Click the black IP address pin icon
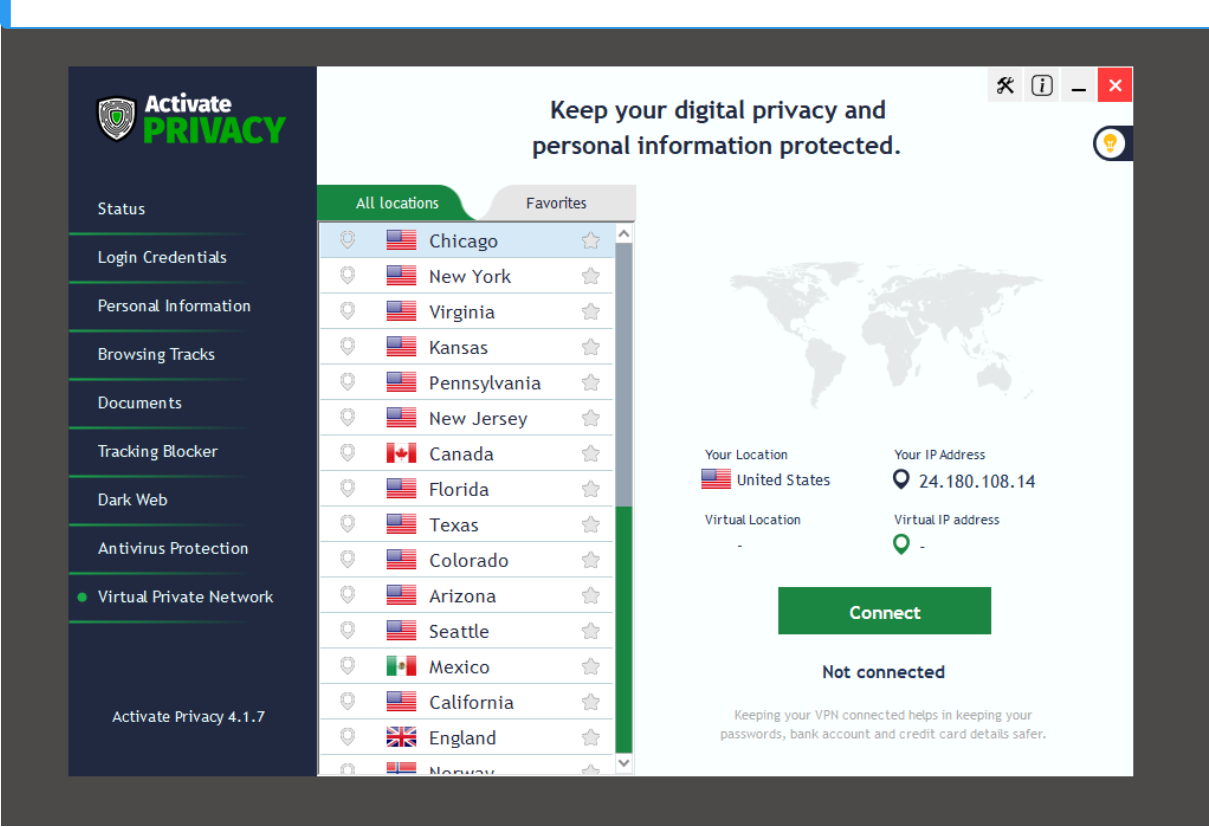Image resolution: width=1209 pixels, height=827 pixels. 902,480
